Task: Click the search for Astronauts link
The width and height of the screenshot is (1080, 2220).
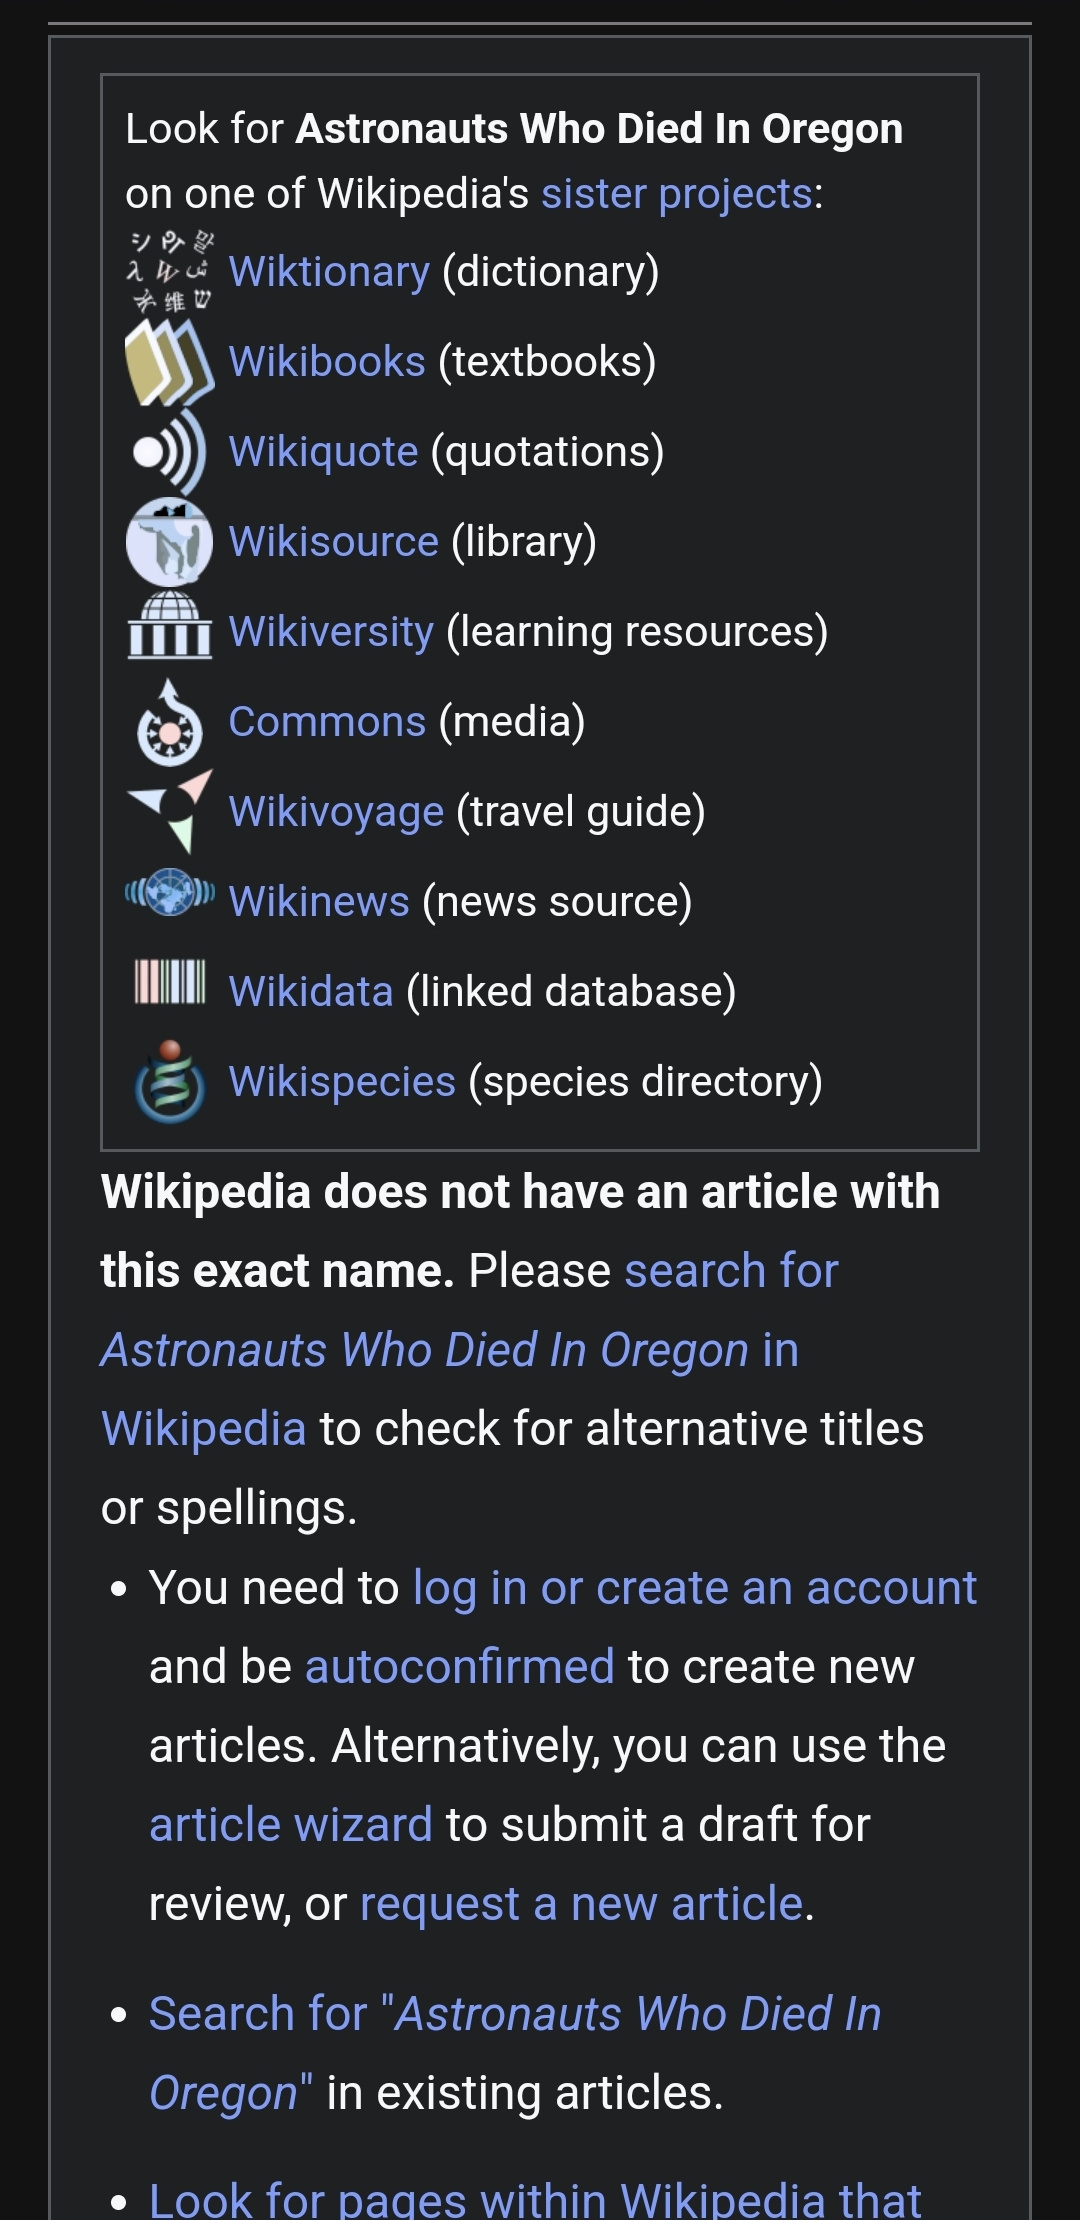Action: (x=730, y=1270)
